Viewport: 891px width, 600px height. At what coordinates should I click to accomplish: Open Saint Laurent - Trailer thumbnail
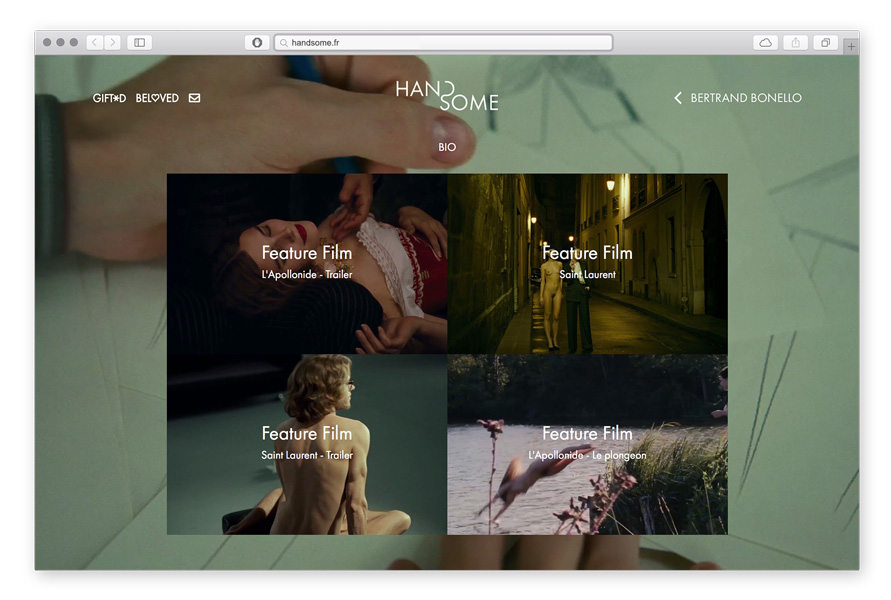(307, 444)
